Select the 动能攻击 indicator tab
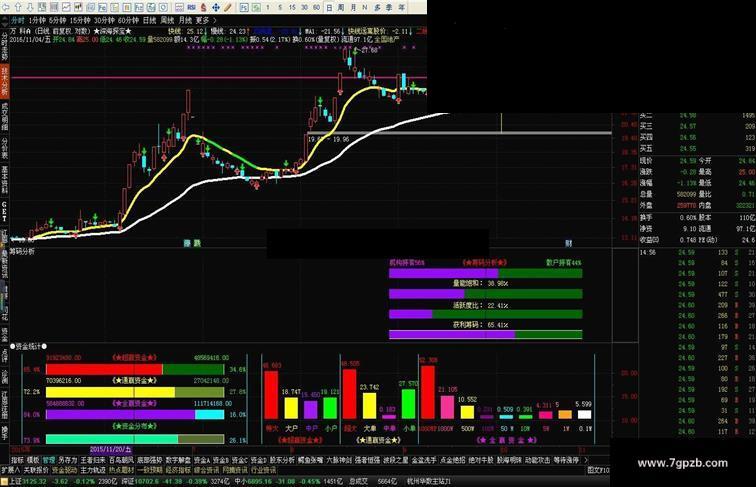 [x=538, y=460]
